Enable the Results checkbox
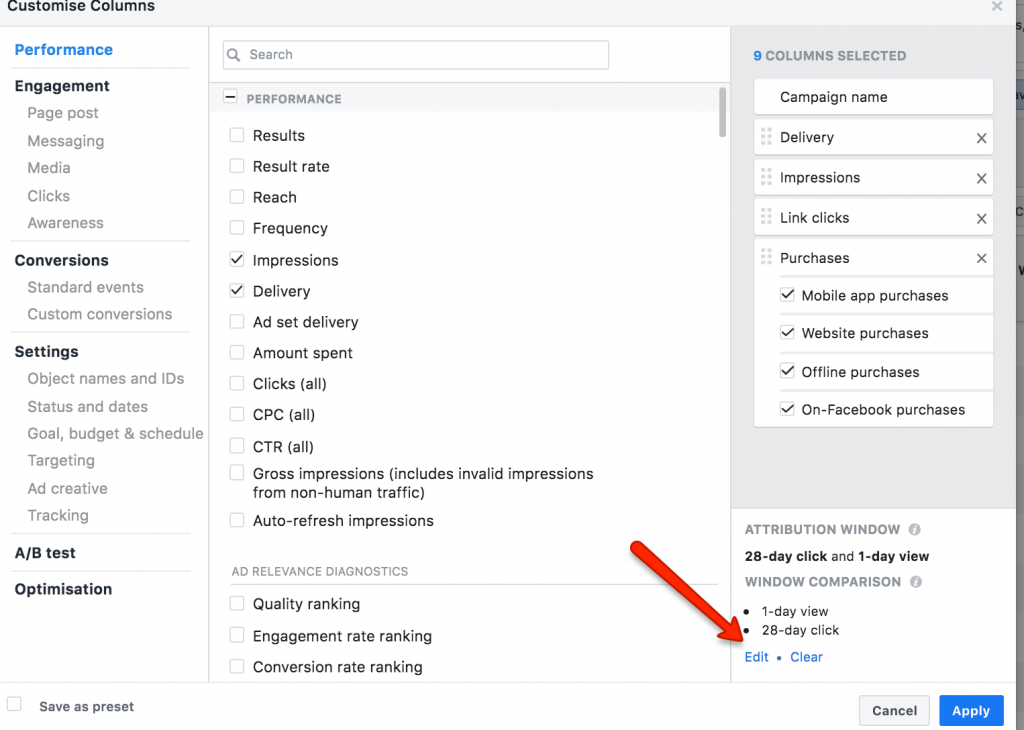Image resolution: width=1024 pixels, height=730 pixels. pyautogui.click(x=236, y=135)
